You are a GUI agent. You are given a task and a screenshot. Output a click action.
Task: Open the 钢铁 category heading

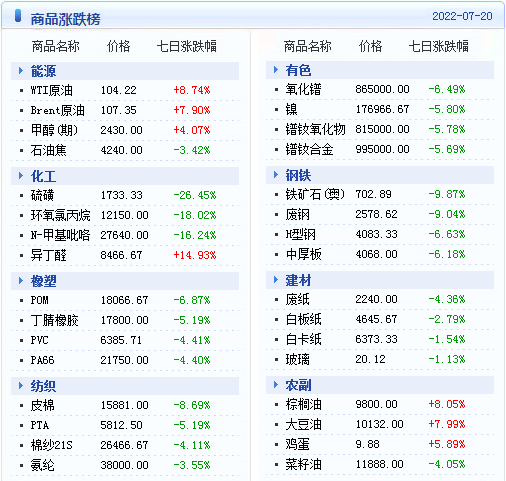[298, 175]
